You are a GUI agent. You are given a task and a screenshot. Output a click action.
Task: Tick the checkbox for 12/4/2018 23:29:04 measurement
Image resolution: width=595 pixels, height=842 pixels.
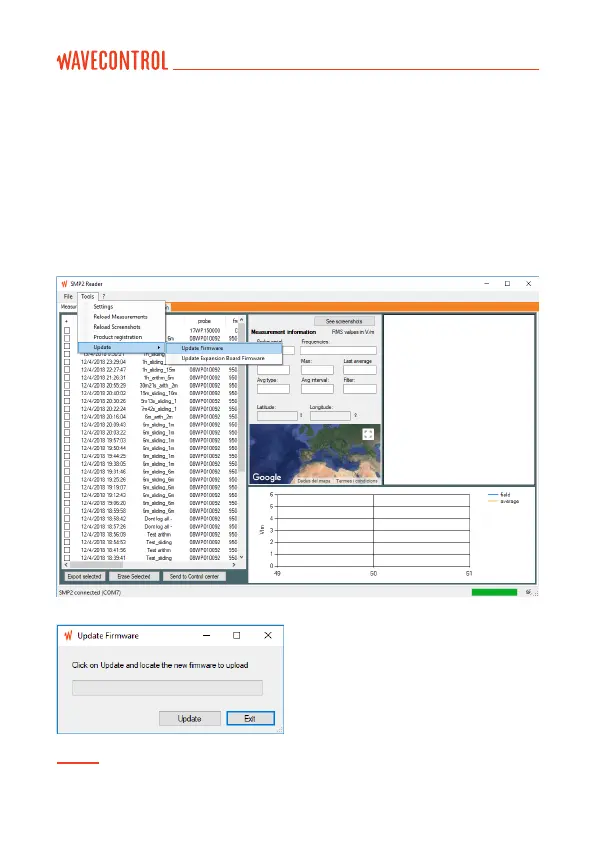point(67,362)
